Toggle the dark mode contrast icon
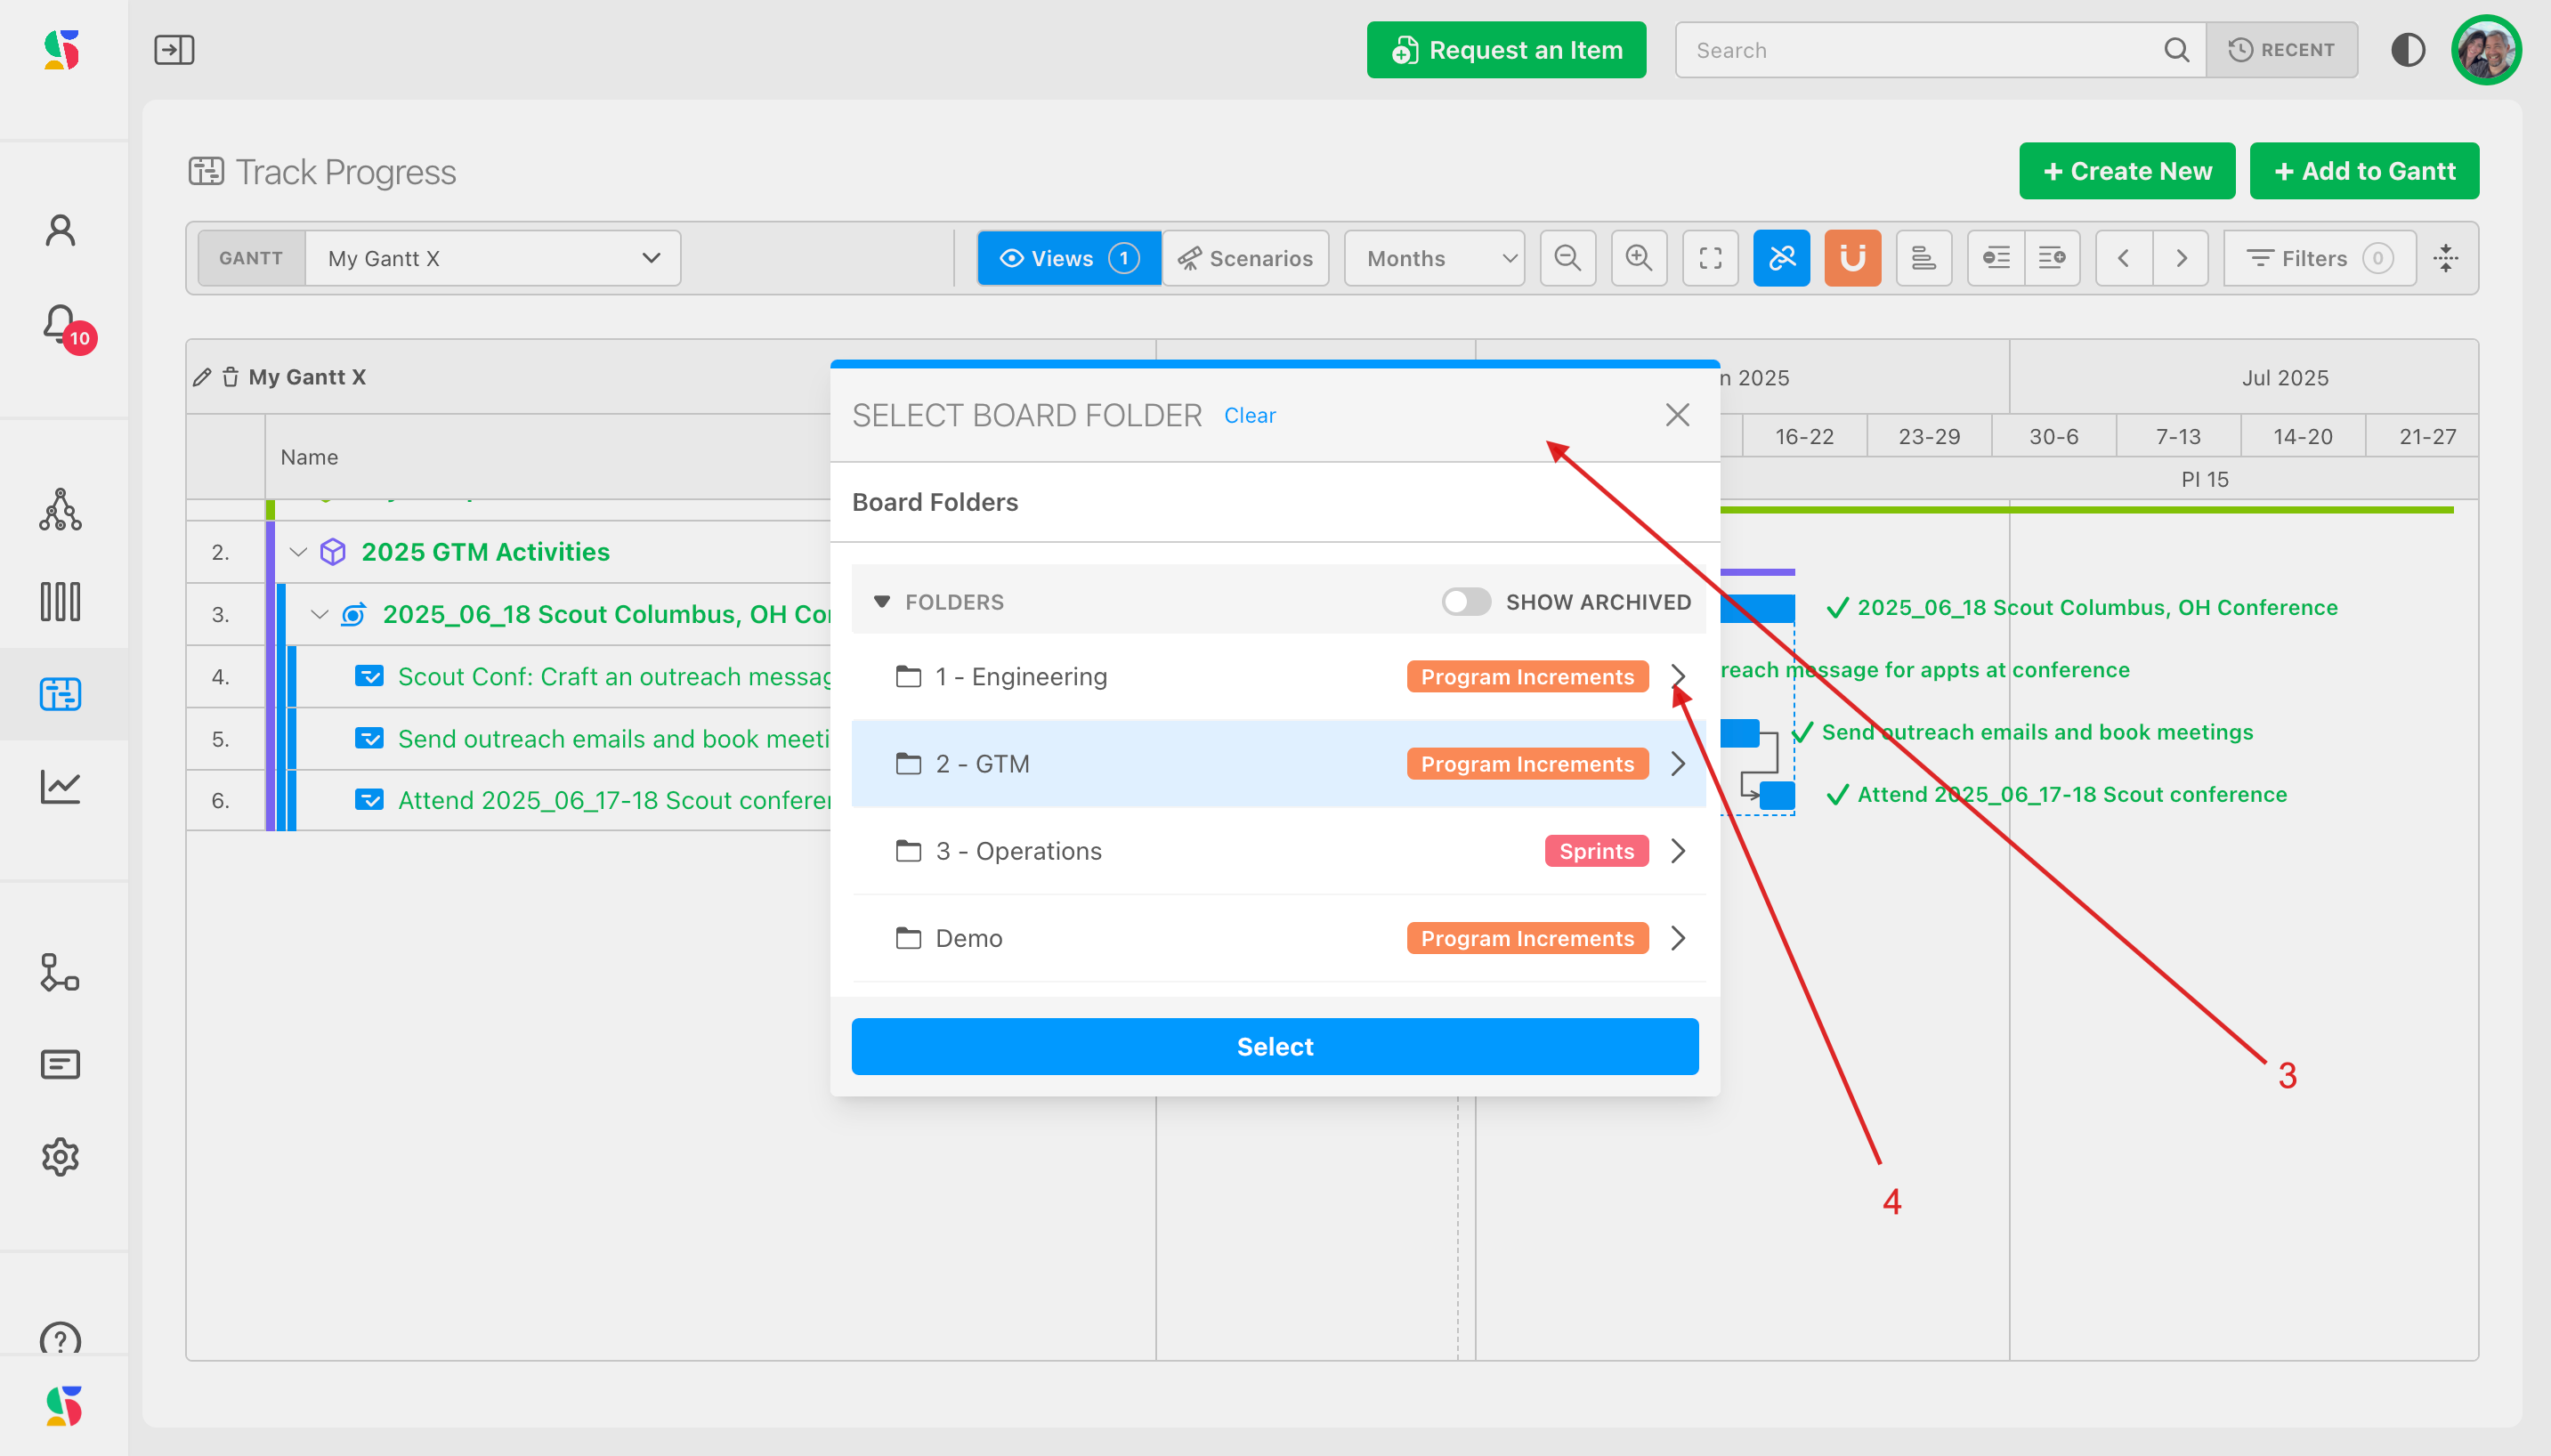Viewport: 2551px width, 1456px height. (2407, 50)
